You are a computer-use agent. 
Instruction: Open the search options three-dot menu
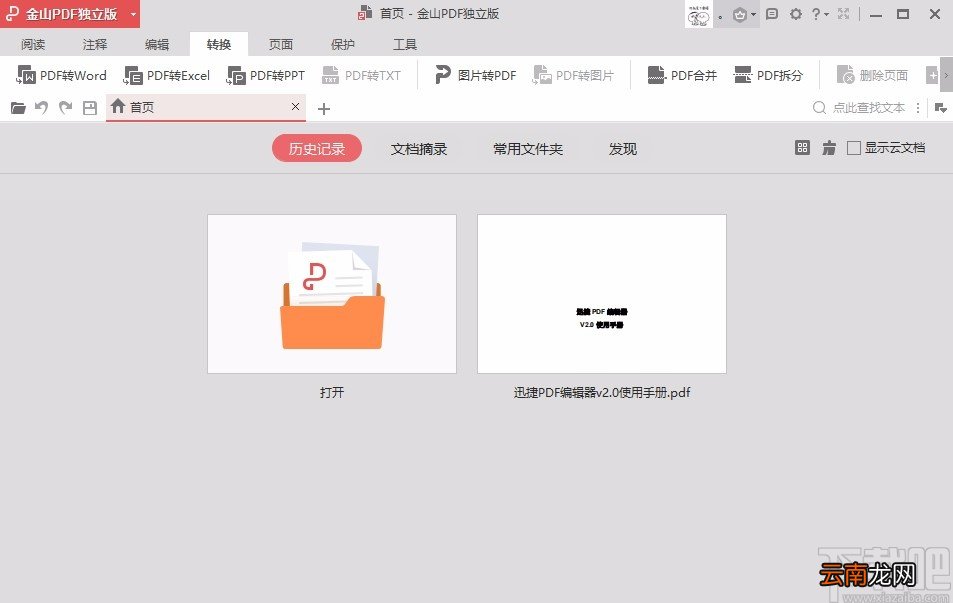point(918,108)
